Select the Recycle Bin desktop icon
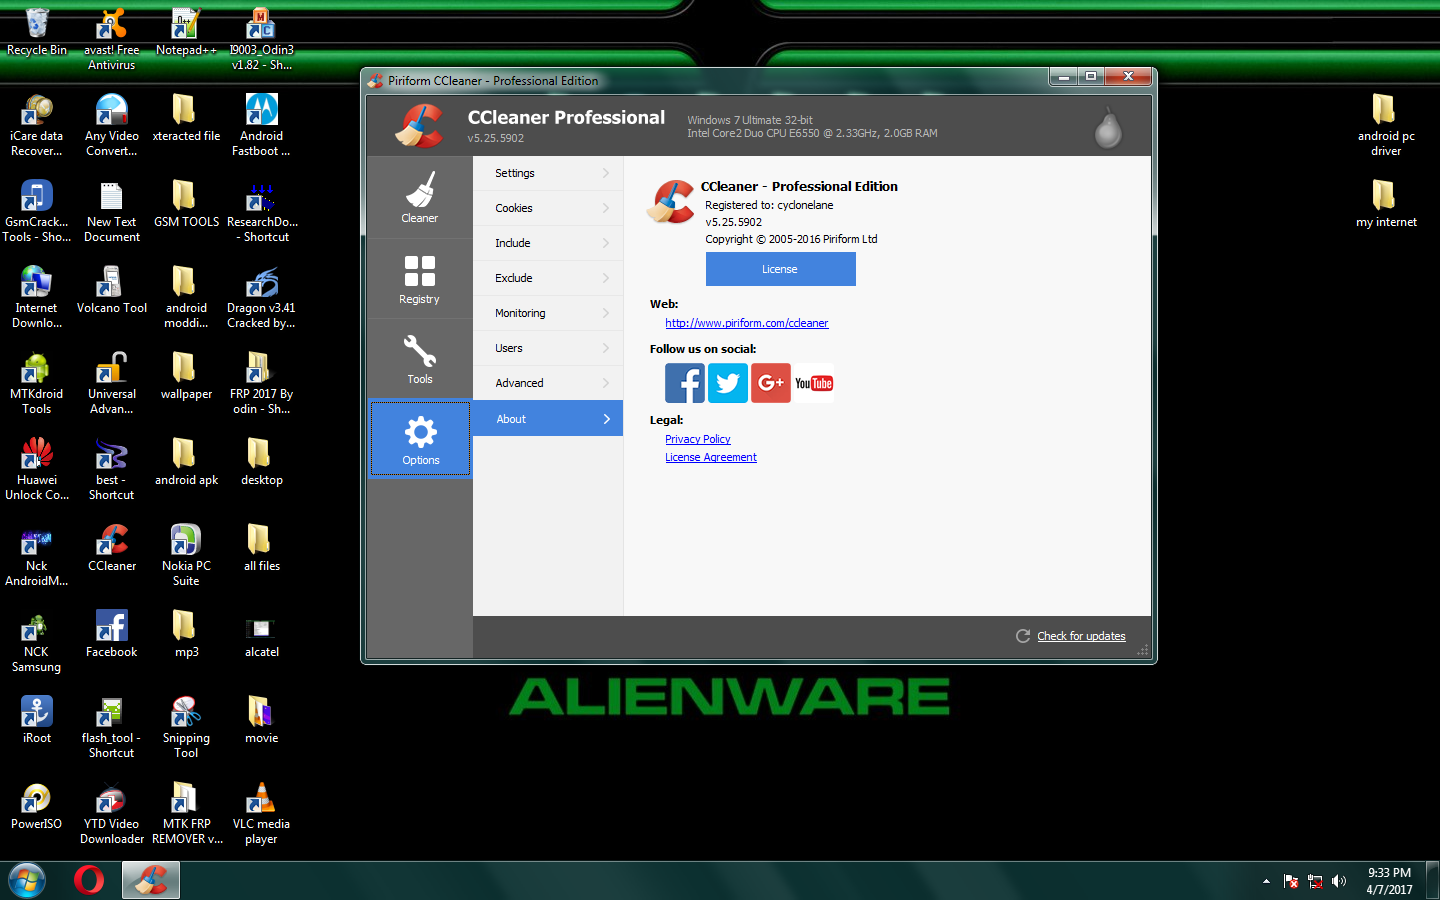The width and height of the screenshot is (1440, 900). (37, 32)
